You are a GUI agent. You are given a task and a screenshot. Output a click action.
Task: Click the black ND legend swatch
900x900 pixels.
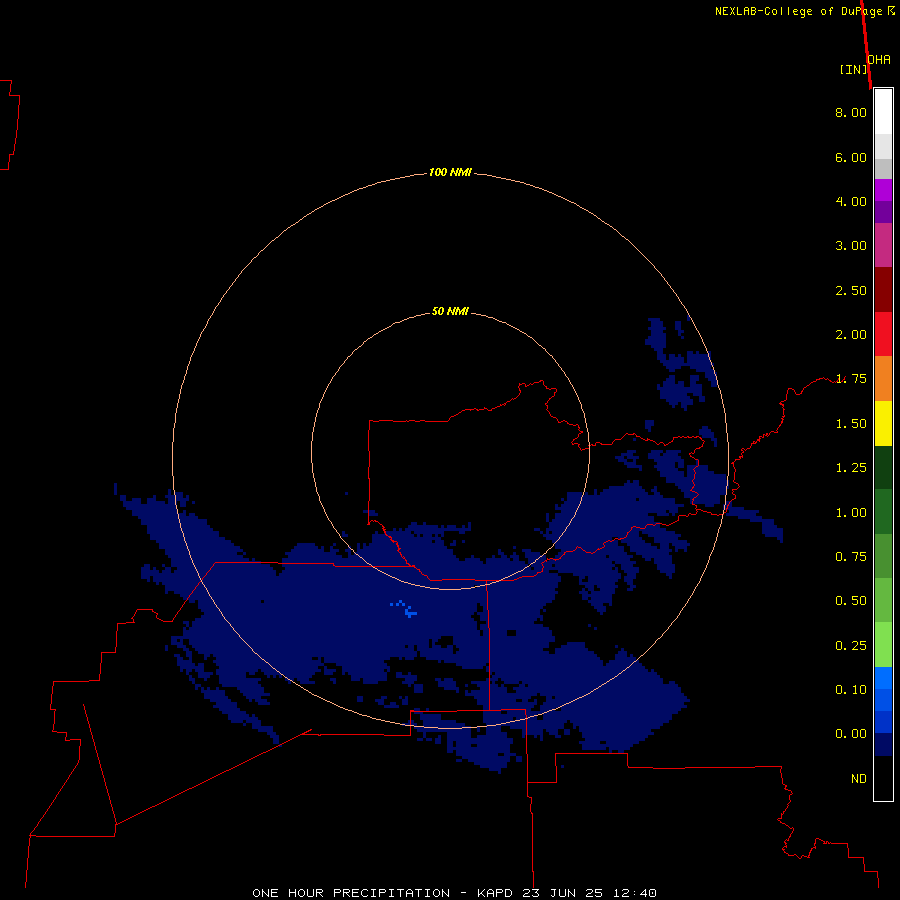point(883,778)
